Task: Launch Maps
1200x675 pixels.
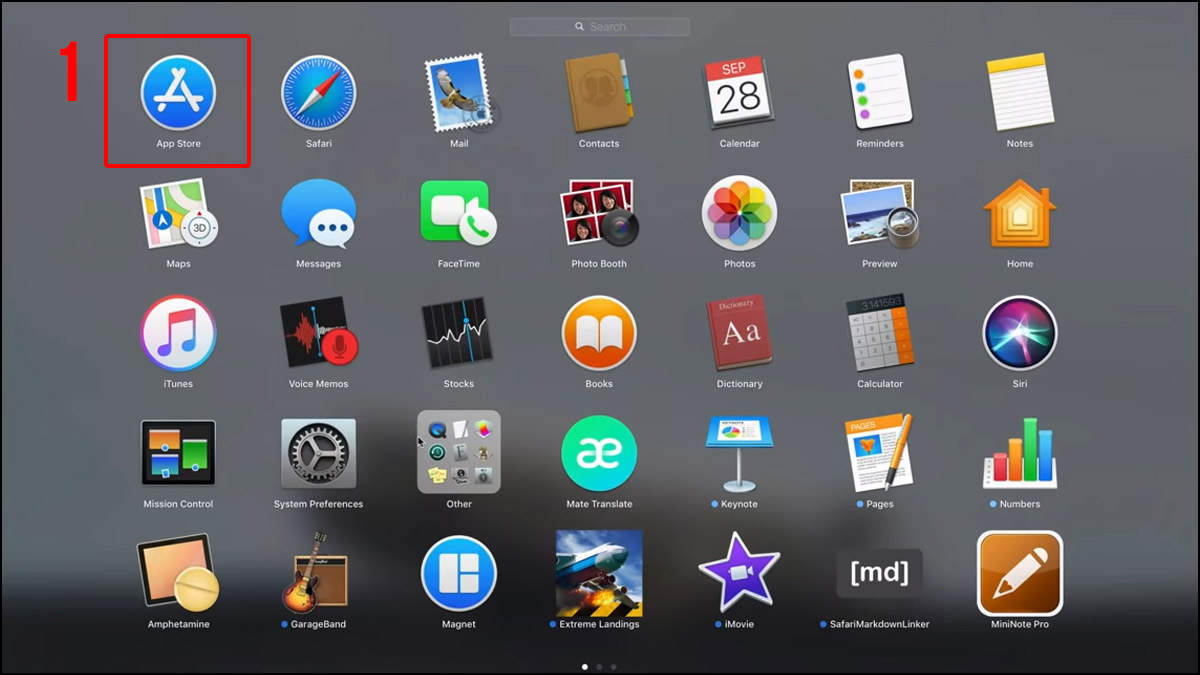Action: coord(178,213)
